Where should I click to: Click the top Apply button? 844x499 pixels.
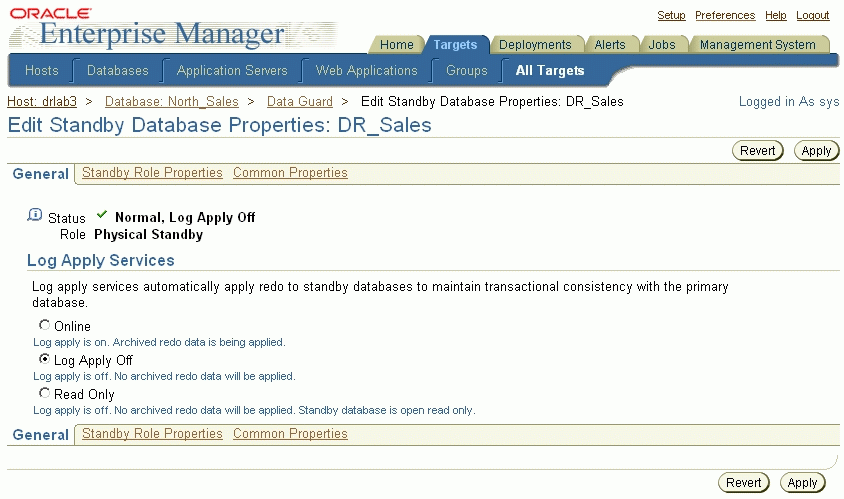click(x=816, y=151)
